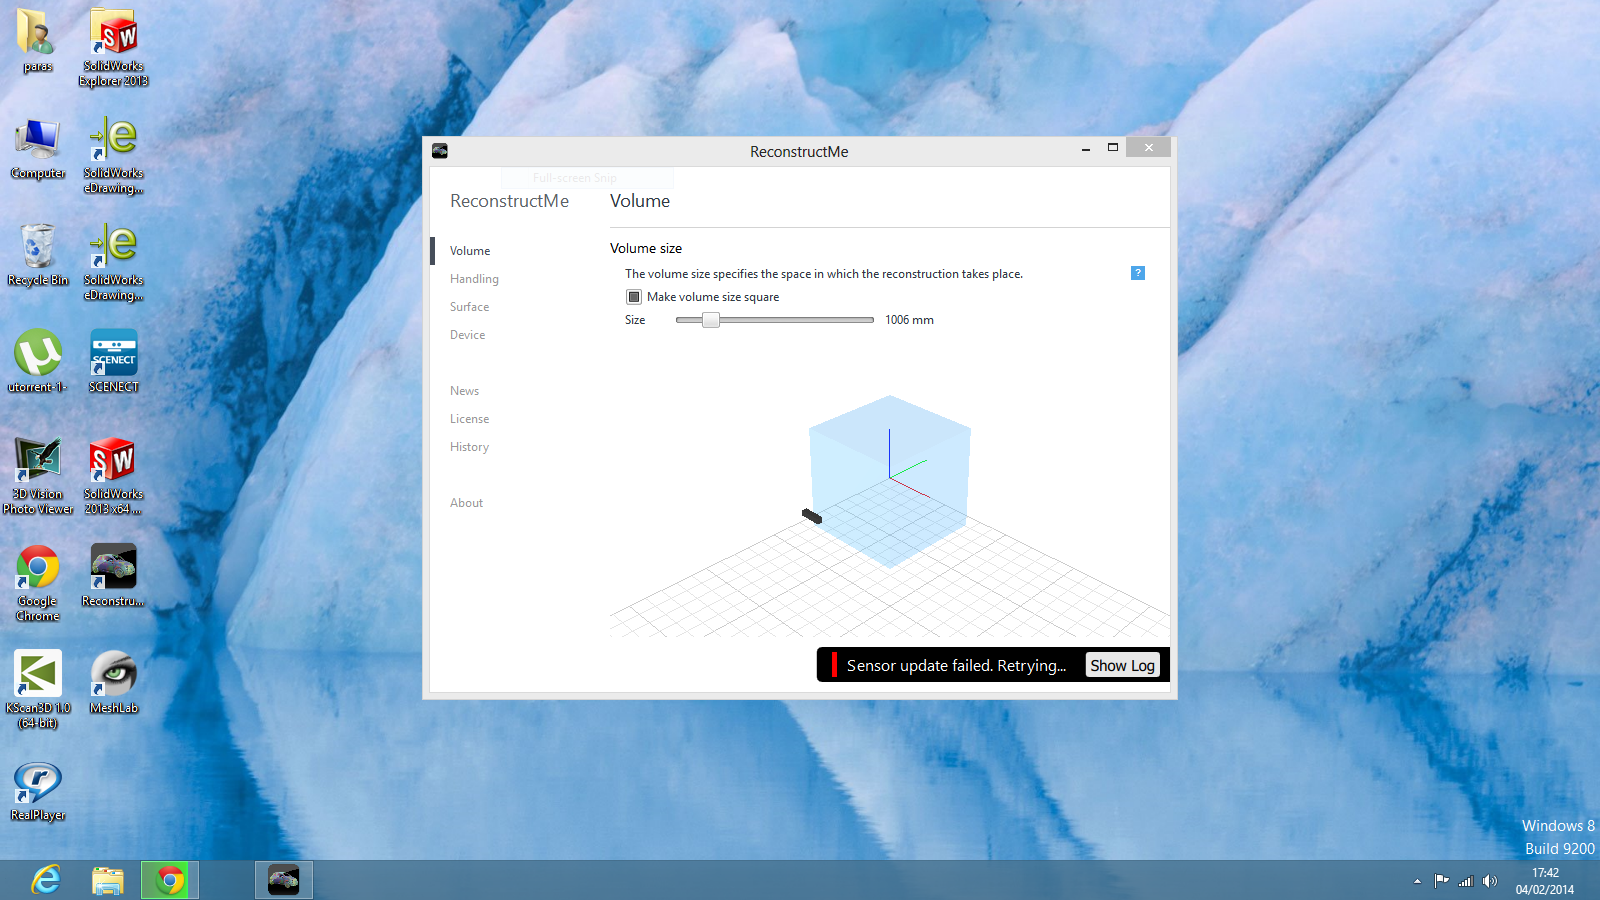Open Google Chrome from taskbar
Viewport: 1600px width, 900px height.
(x=170, y=880)
